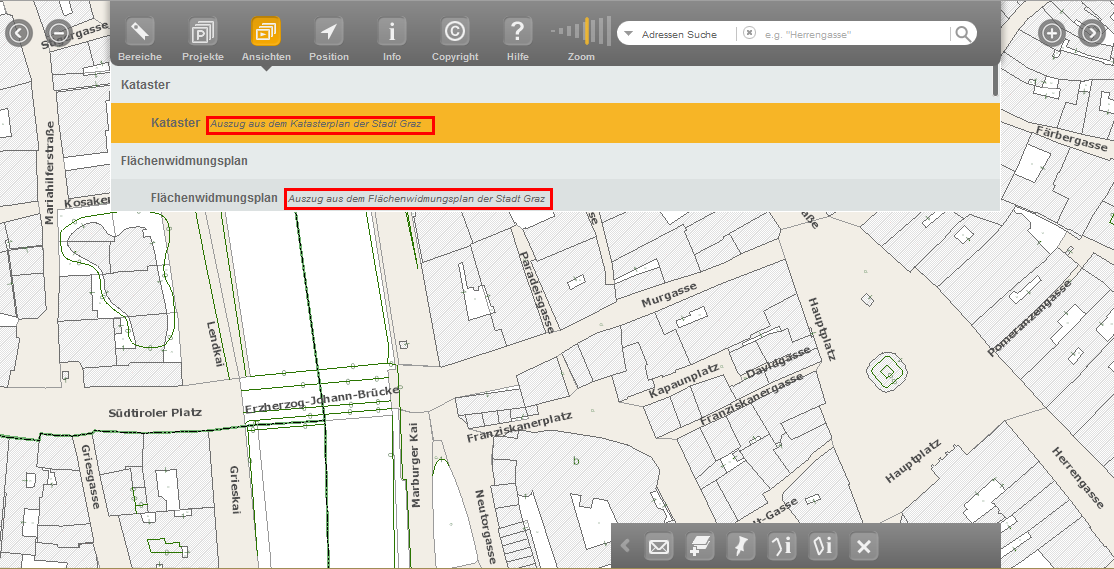Zoom out with the minus button
The width and height of the screenshot is (1114, 569).
click(60, 33)
